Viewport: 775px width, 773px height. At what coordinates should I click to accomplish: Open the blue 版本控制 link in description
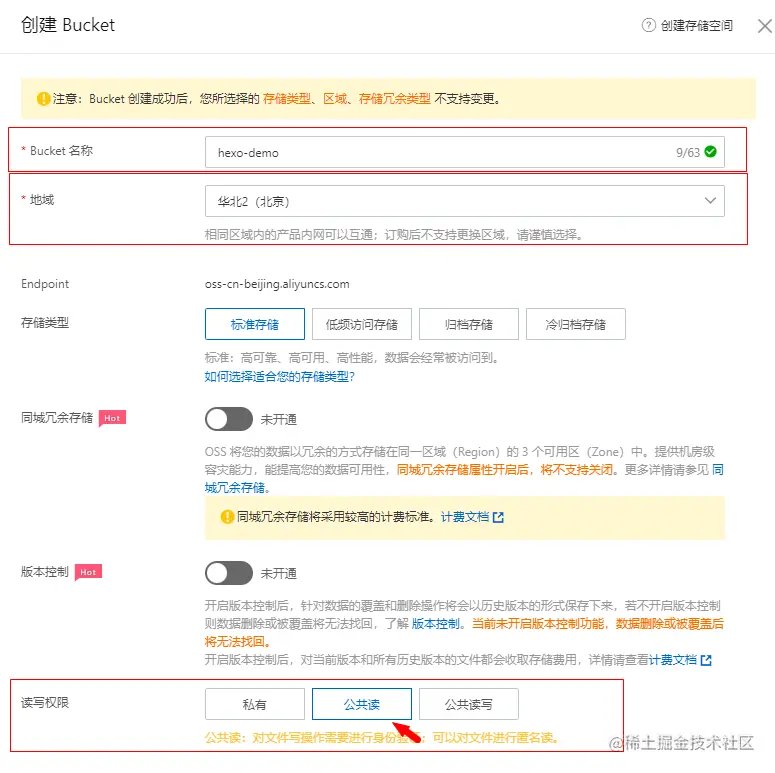435,624
